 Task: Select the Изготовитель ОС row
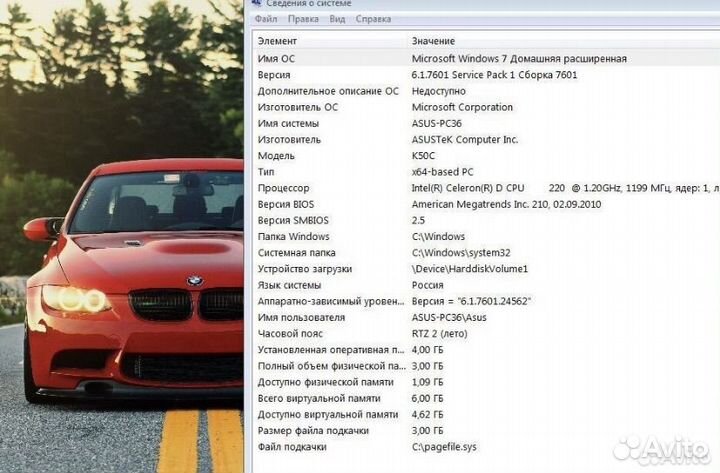(487, 107)
